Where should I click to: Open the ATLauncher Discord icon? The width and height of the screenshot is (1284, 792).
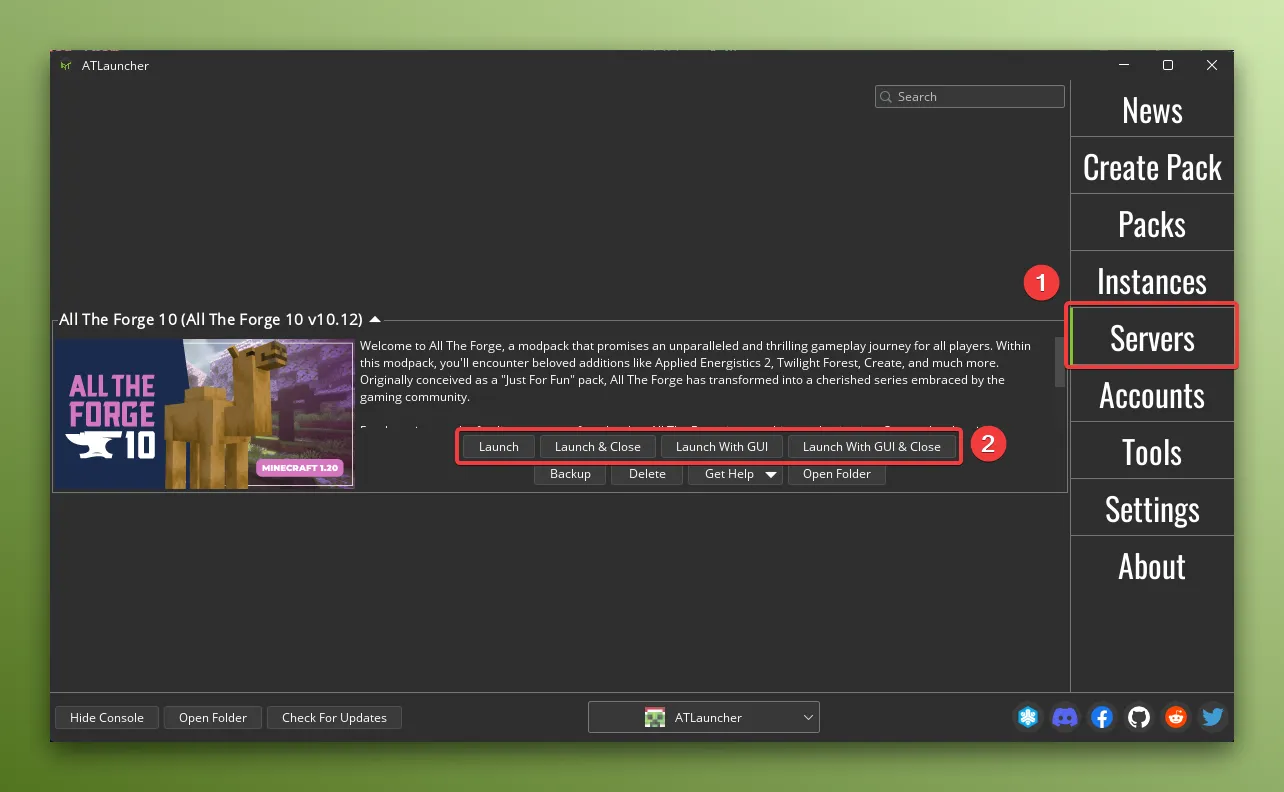pos(1065,717)
